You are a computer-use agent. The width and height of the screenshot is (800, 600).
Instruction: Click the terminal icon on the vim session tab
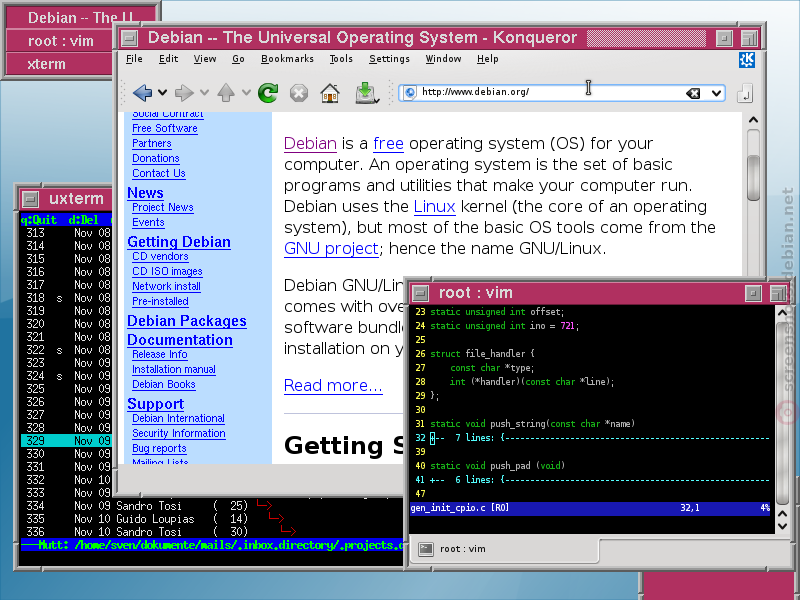(426, 549)
